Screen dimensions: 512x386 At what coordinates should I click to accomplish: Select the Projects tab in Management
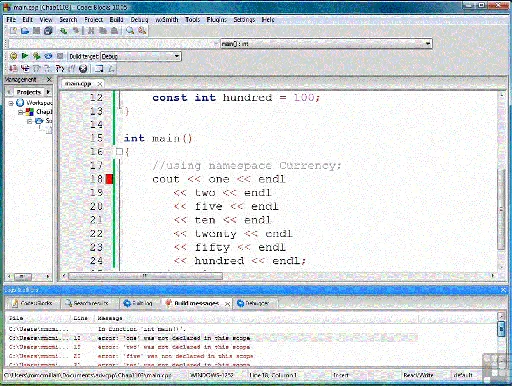pos(29,92)
